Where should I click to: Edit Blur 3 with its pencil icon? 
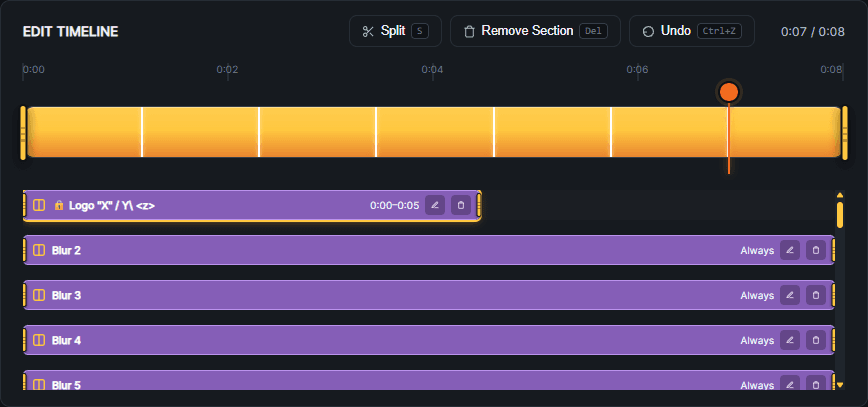(790, 295)
